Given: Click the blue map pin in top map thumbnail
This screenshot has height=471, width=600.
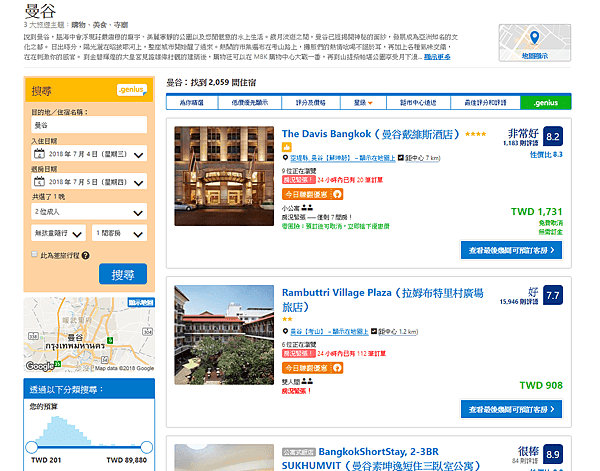Looking at the screenshot, I should click(x=535, y=37).
